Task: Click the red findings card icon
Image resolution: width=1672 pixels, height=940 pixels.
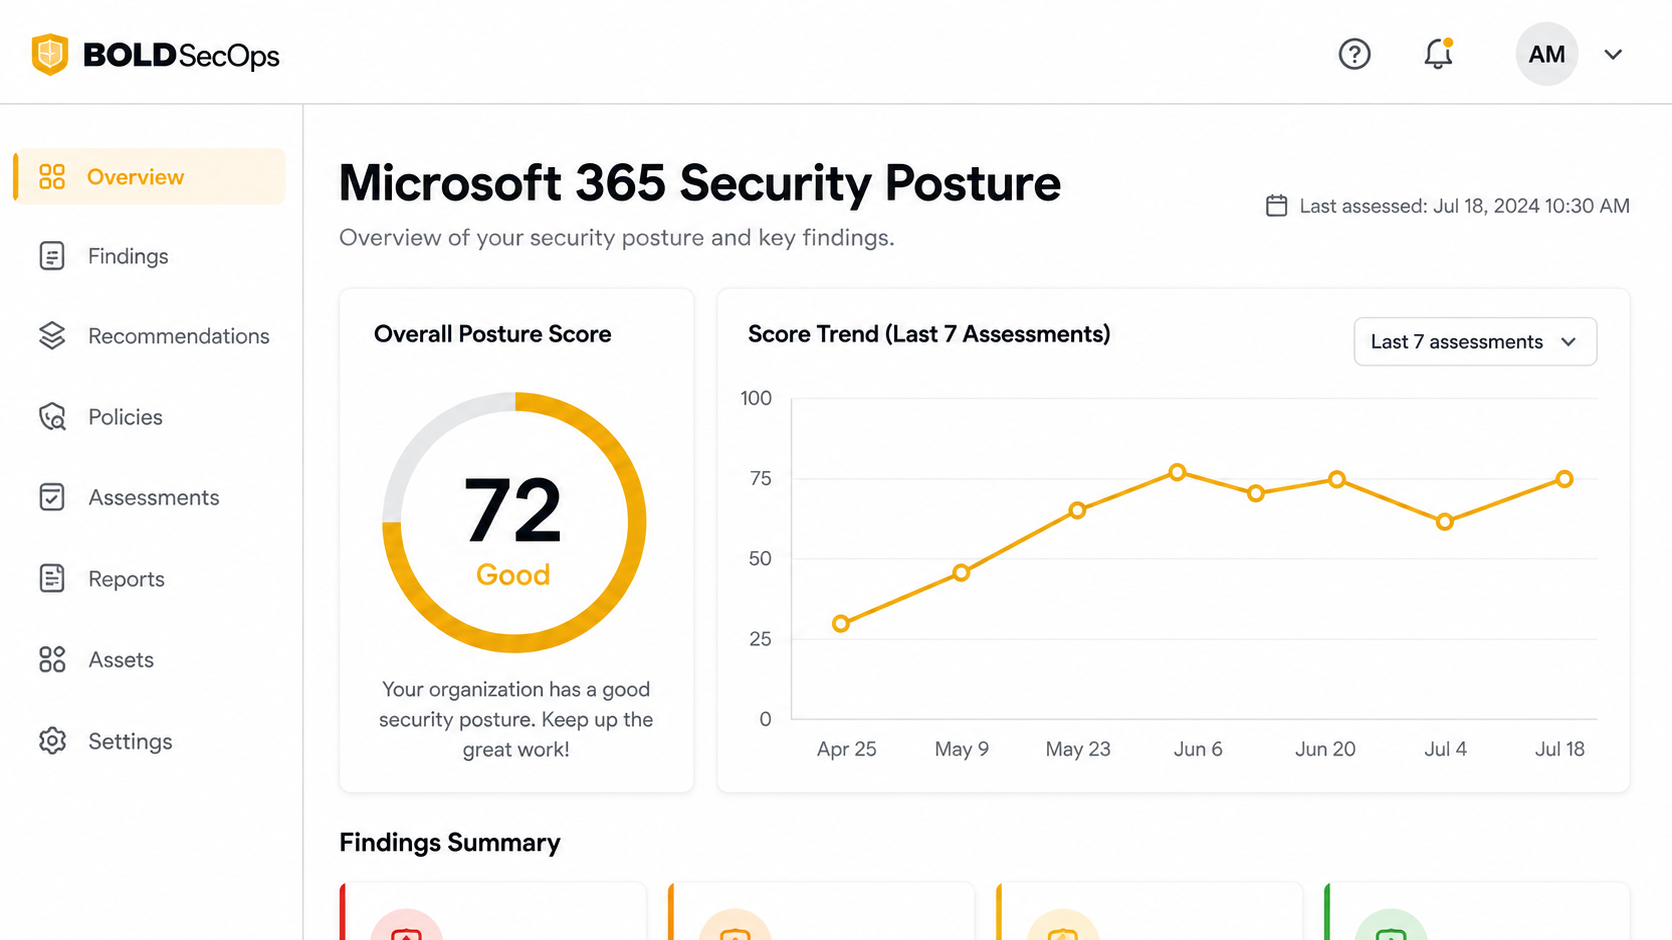Action: [x=406, y=927]
